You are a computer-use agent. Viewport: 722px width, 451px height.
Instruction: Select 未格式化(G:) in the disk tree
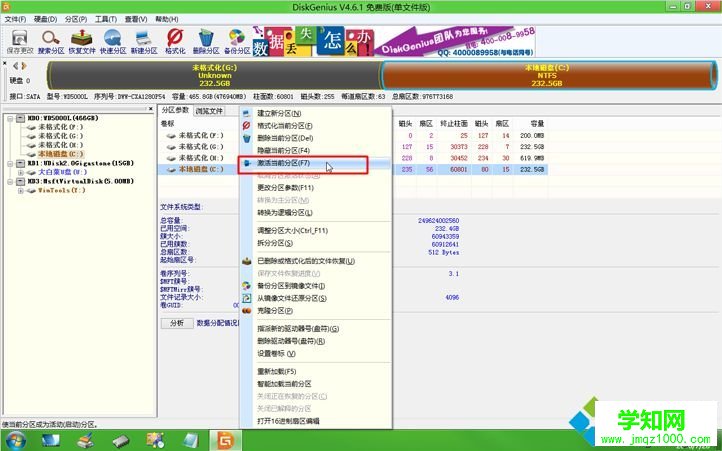[60, 136]
